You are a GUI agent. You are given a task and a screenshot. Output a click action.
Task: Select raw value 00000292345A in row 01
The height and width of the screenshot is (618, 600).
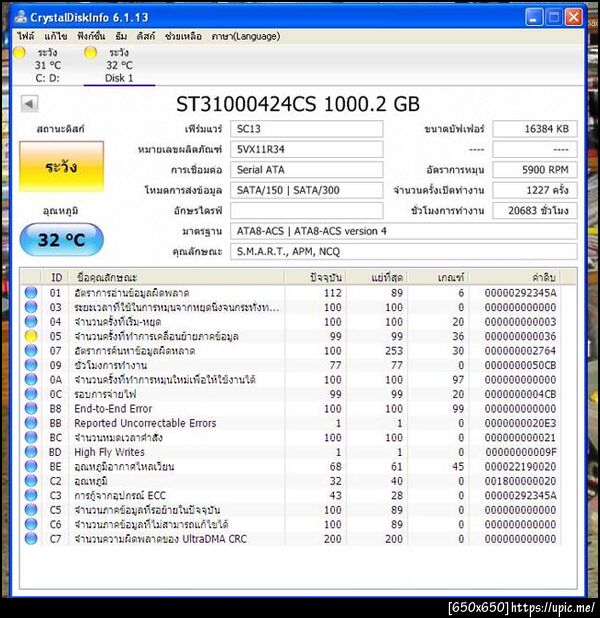pyautogui.click(x=520, y=293)
